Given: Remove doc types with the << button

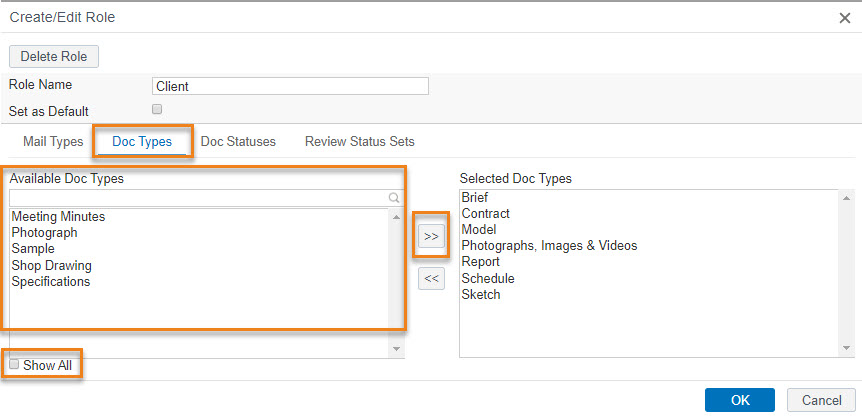Looking at the screenshot, I should click(431, 279).
